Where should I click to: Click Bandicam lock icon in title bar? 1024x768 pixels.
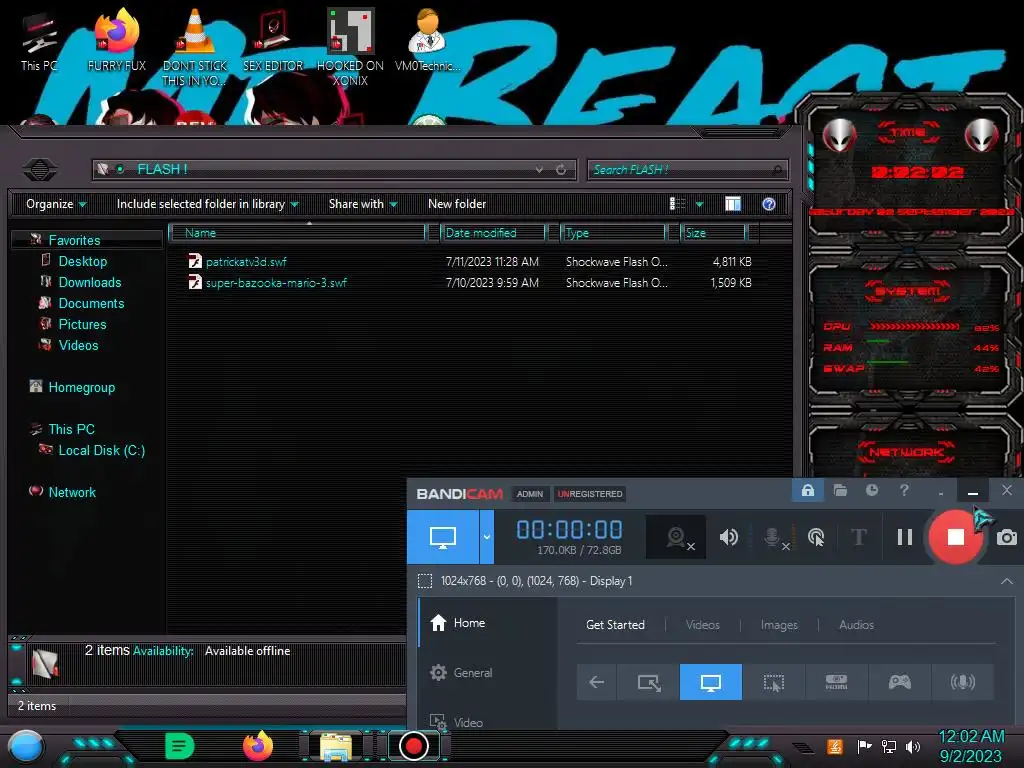click(808, 490)
